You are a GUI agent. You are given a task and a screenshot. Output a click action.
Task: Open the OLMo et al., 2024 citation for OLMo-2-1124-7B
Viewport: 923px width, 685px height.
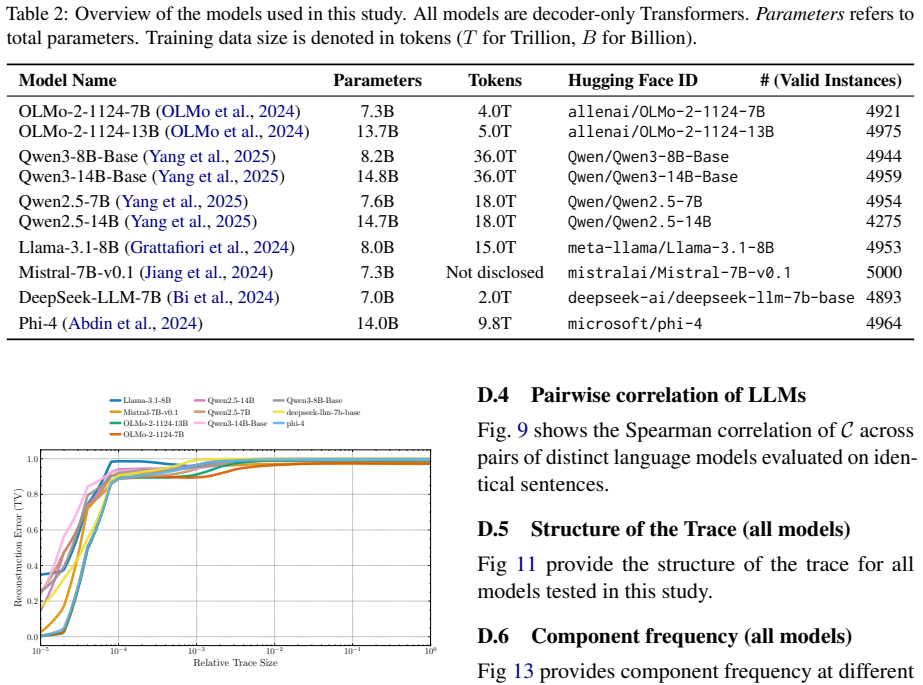pos(228,111)
